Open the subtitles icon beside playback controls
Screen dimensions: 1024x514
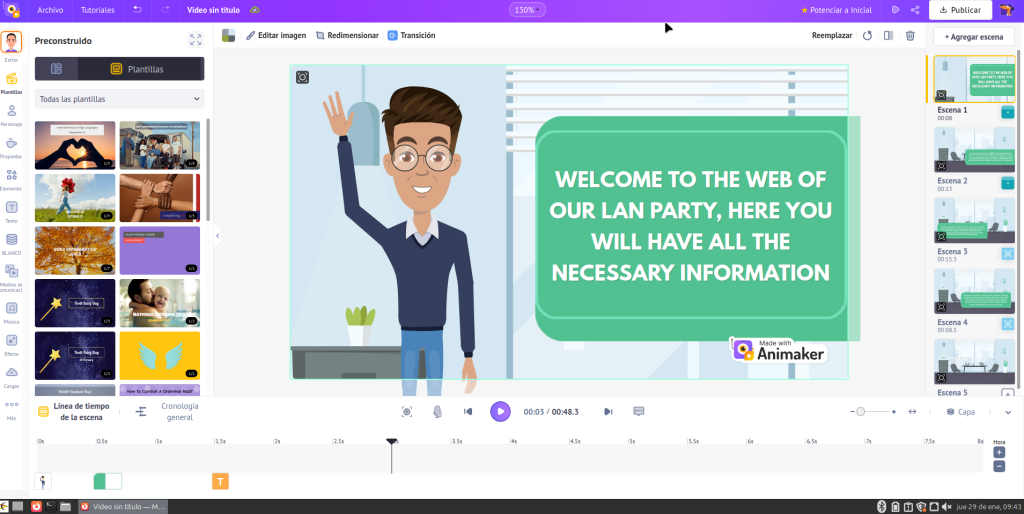[x=639, y=411]
